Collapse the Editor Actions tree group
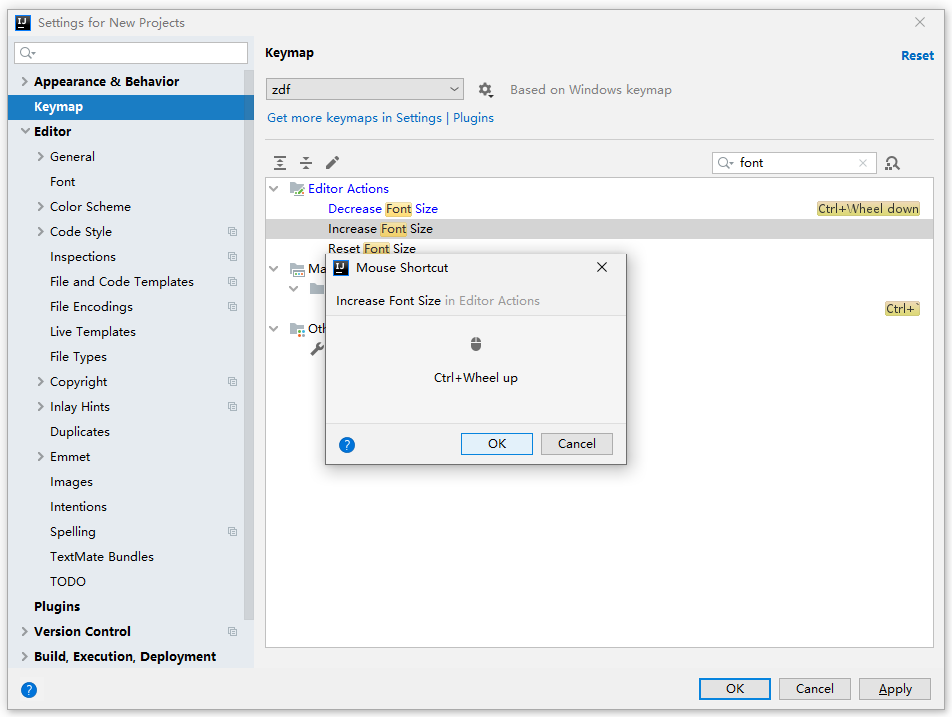The width and height of the screenshot is (952, 717). 274,189
